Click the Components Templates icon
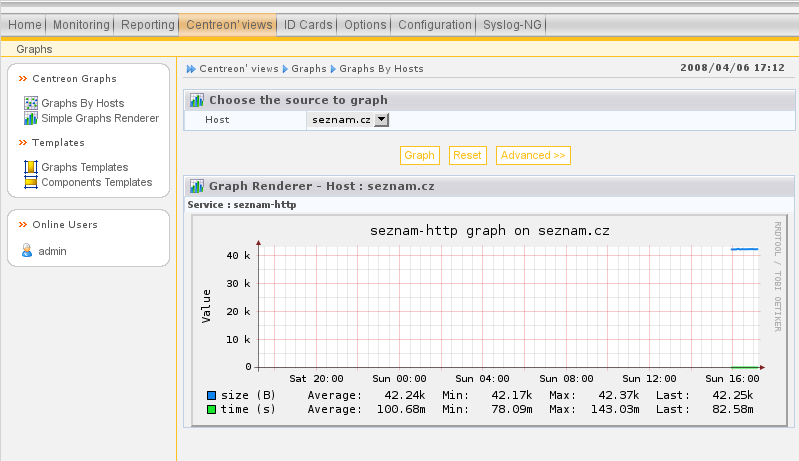The width and height of the screenshot is (799, 461). (31, 182)
